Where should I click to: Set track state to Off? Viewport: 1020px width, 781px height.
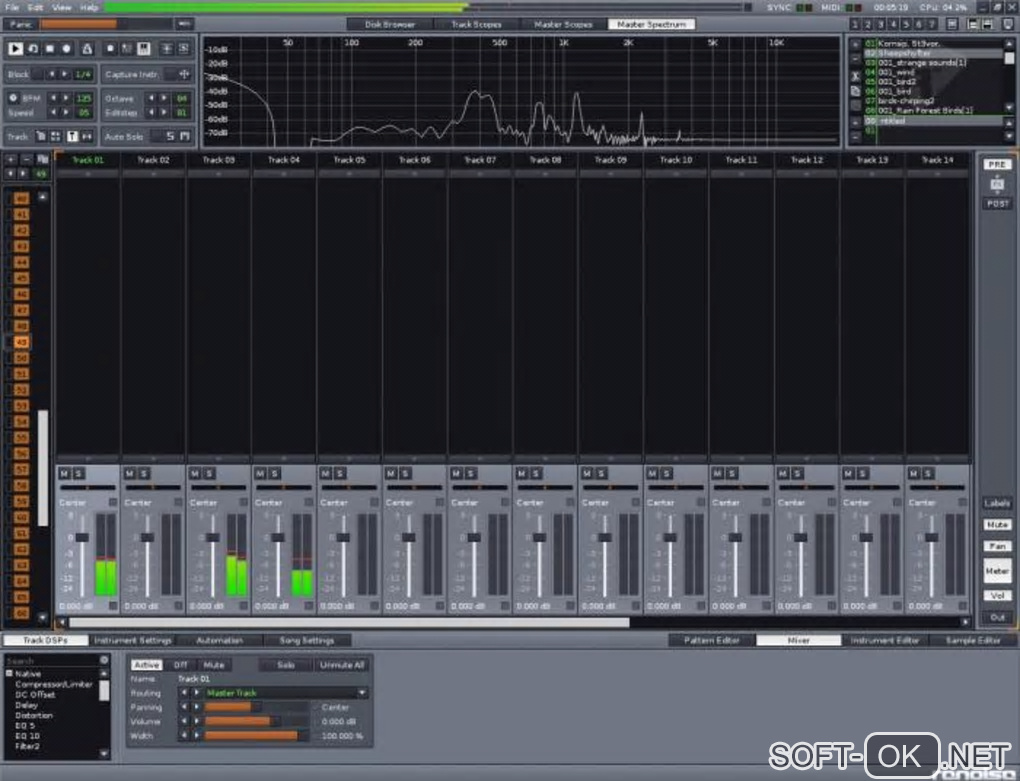tap(180, 665)
